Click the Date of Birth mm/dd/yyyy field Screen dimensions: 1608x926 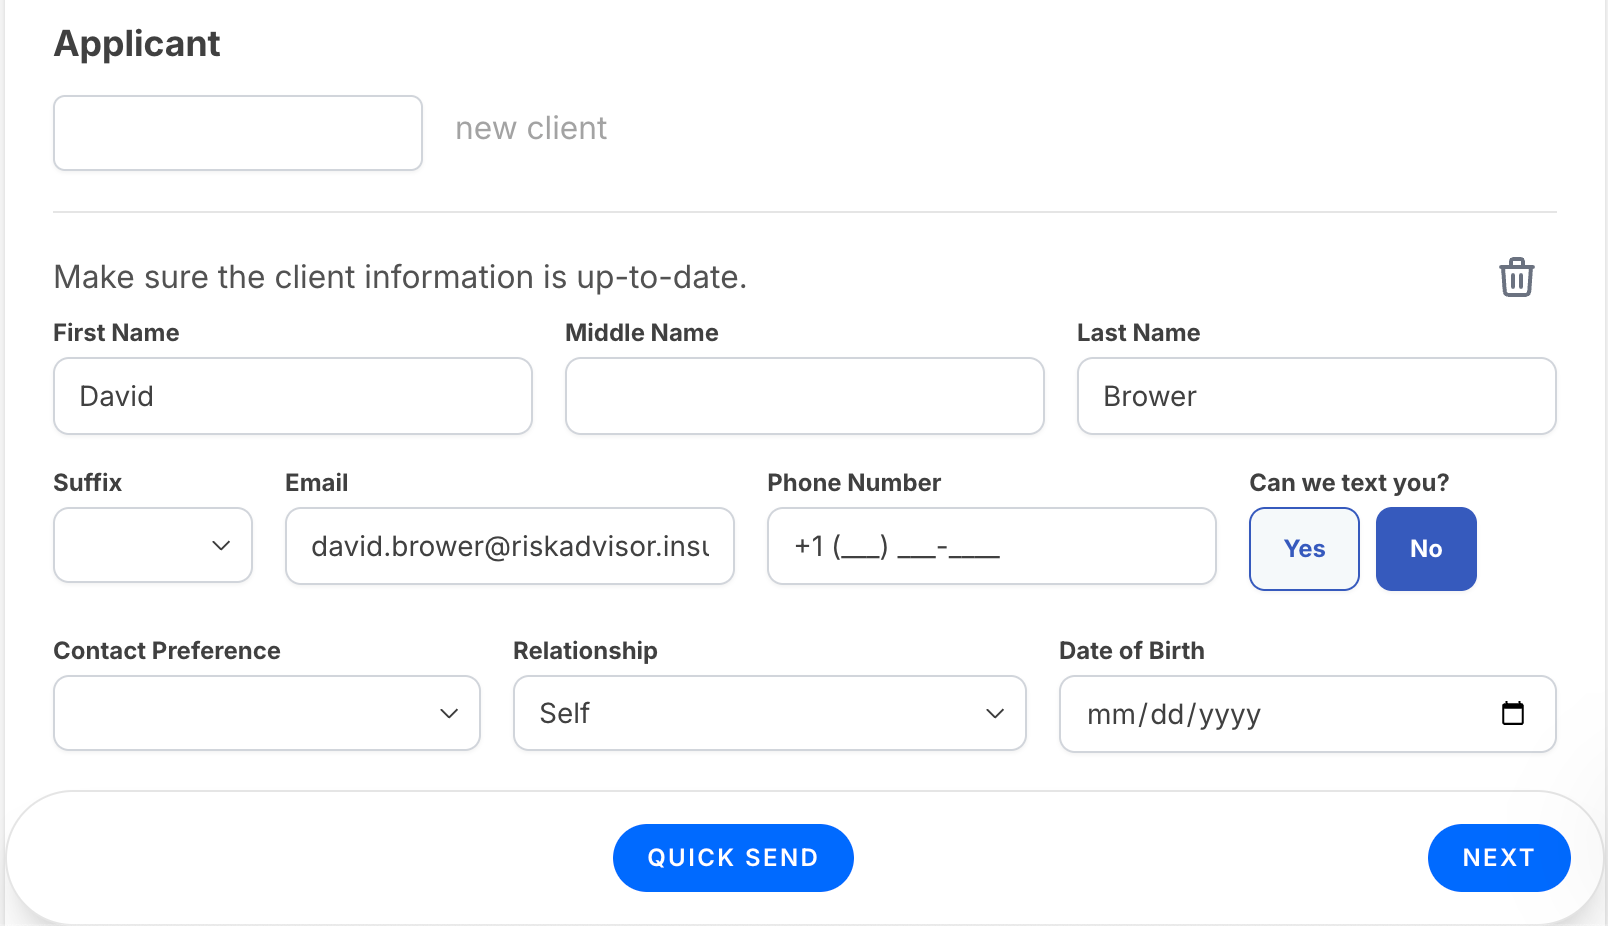pyautogui.click(x=1308, y=714)
